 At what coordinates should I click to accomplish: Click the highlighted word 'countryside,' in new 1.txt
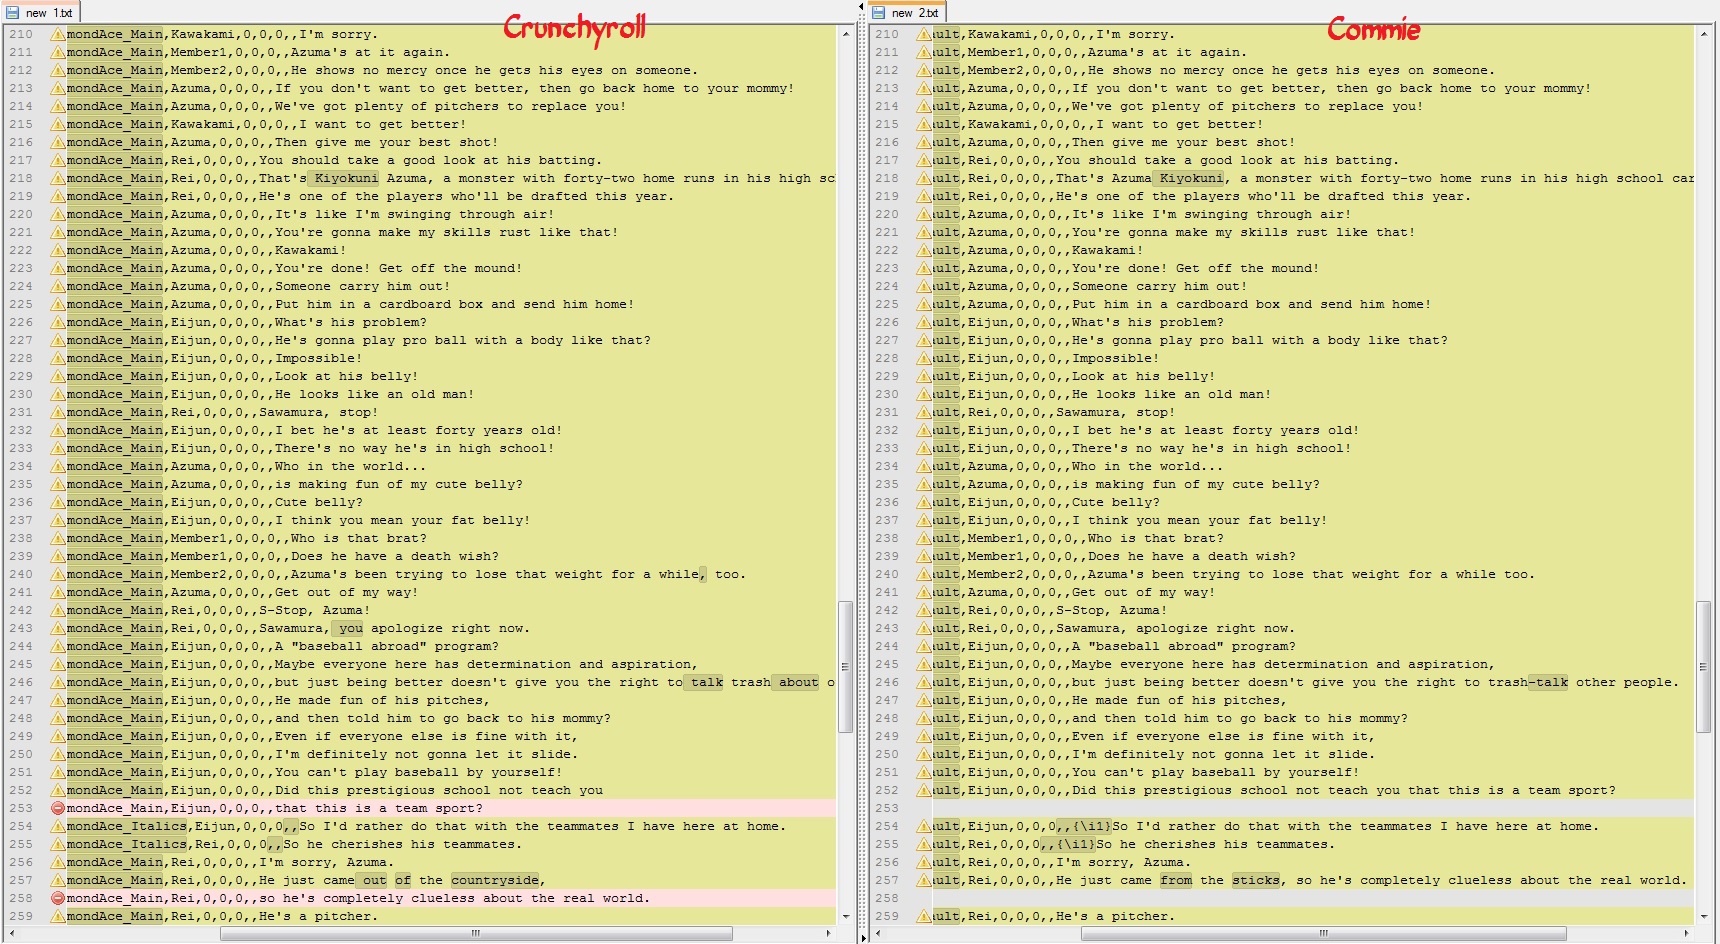pyautogui.click(x=495, y=880)
